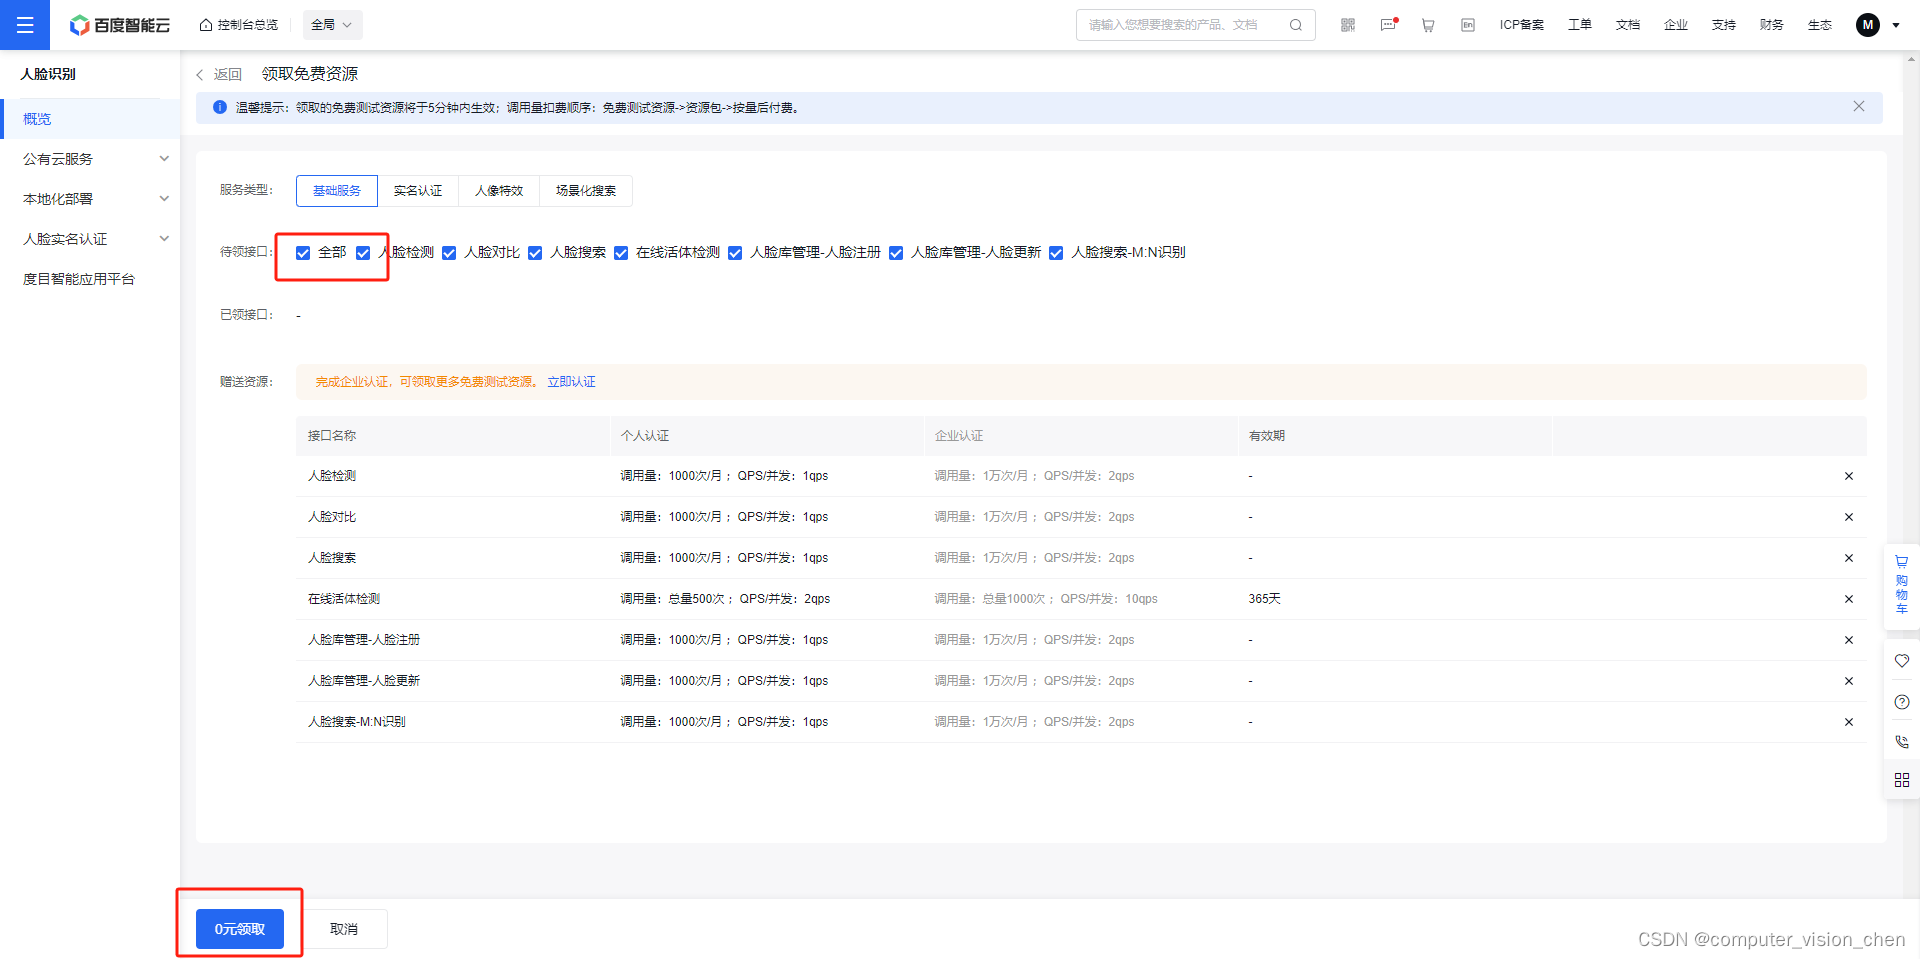Image resolution: width=1920 pixels, height=959 pixels.
Task: Remove the 人脸库管理-人脸更新 row
Action: pos(1849,681)
